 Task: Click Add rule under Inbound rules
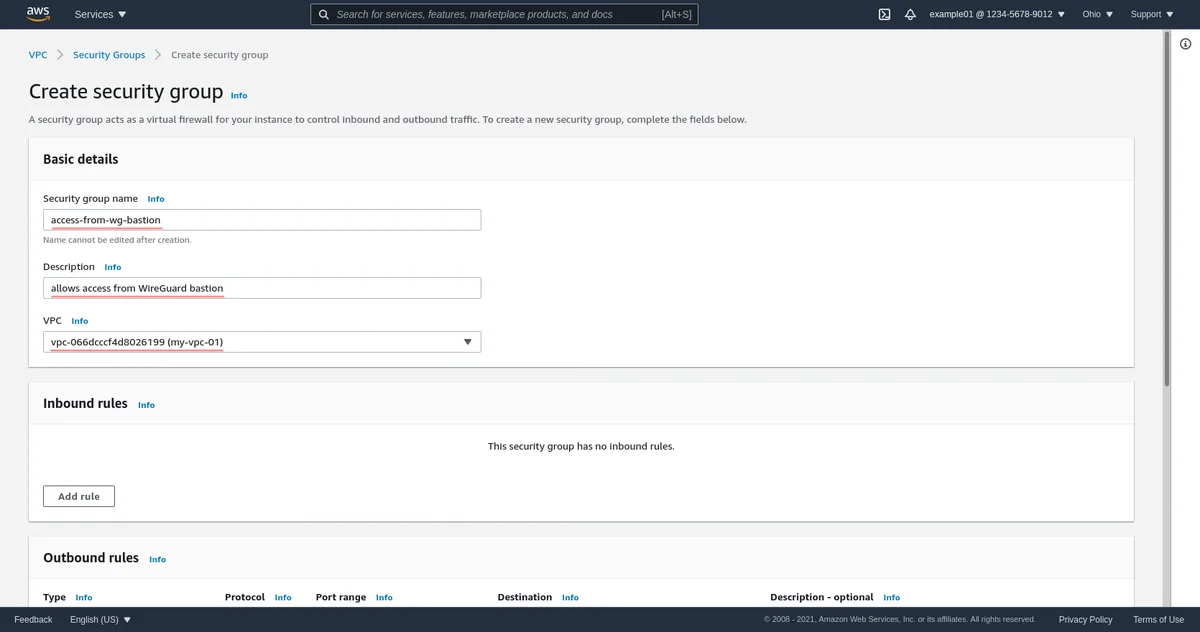[78, 495]
